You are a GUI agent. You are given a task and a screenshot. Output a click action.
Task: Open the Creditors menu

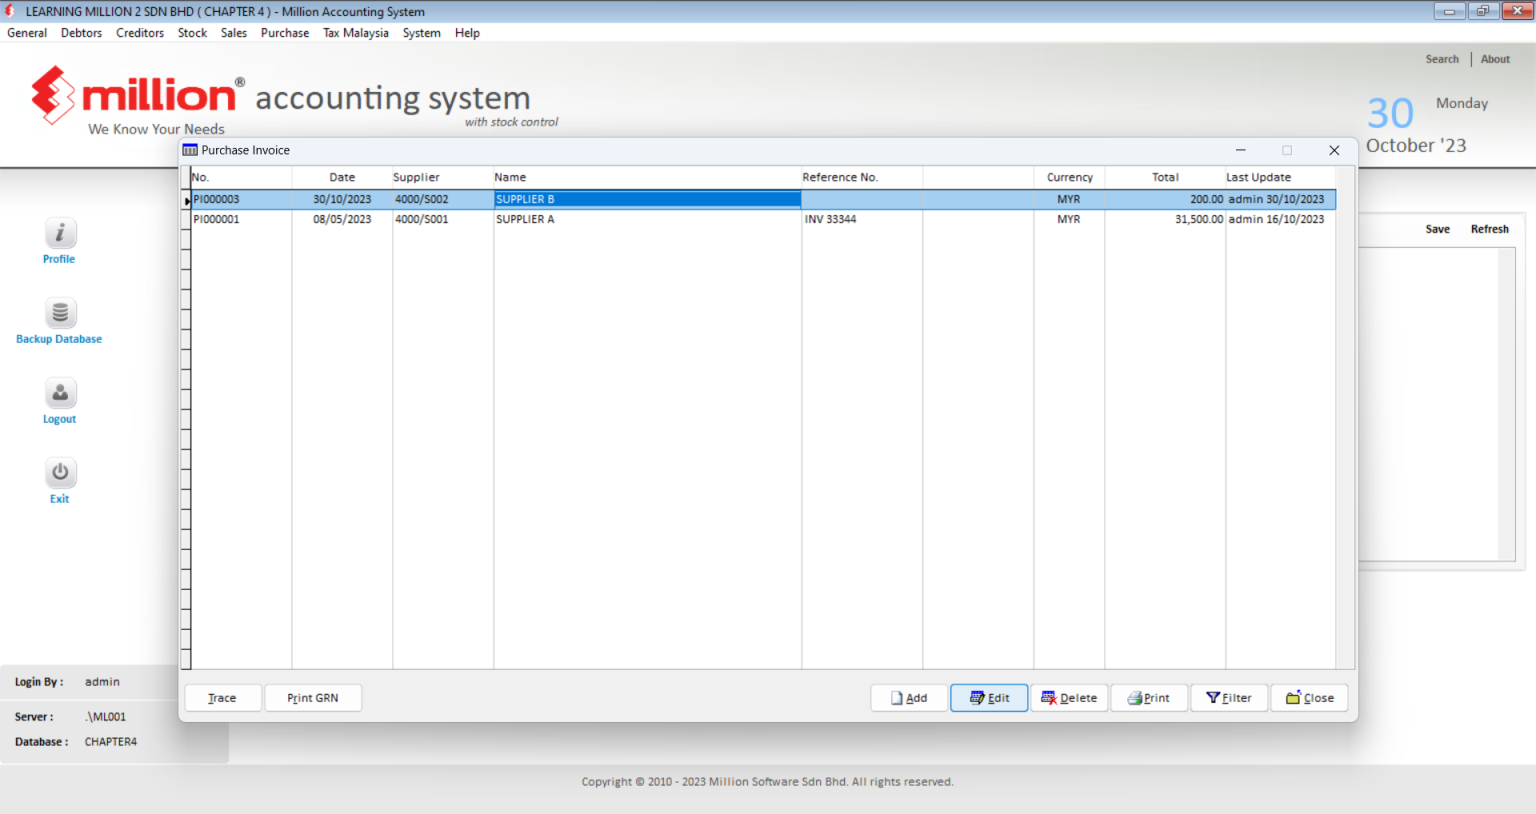click(140, 33)
